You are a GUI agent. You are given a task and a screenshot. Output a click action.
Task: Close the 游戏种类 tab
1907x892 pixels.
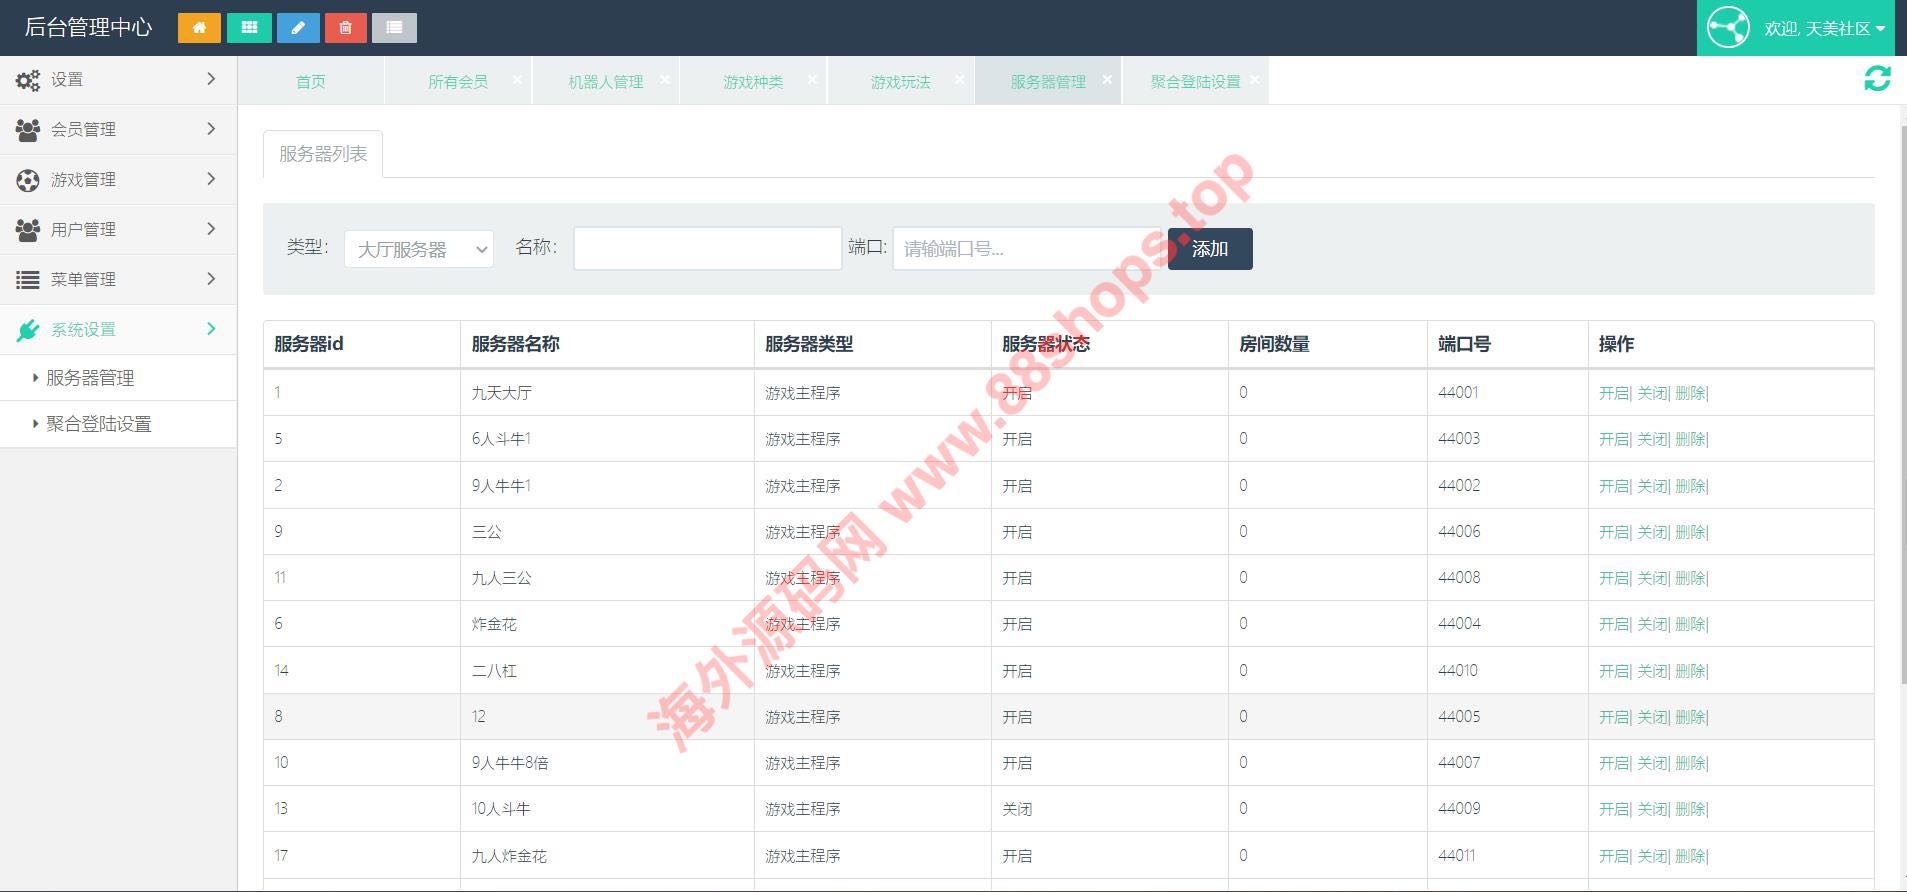(x=812, y=79)
